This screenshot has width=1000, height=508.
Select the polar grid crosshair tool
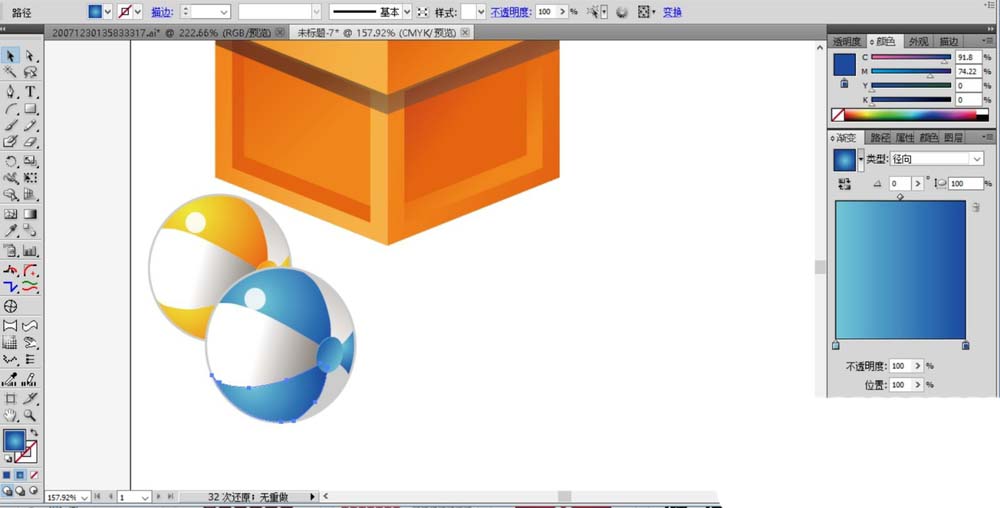10,307
